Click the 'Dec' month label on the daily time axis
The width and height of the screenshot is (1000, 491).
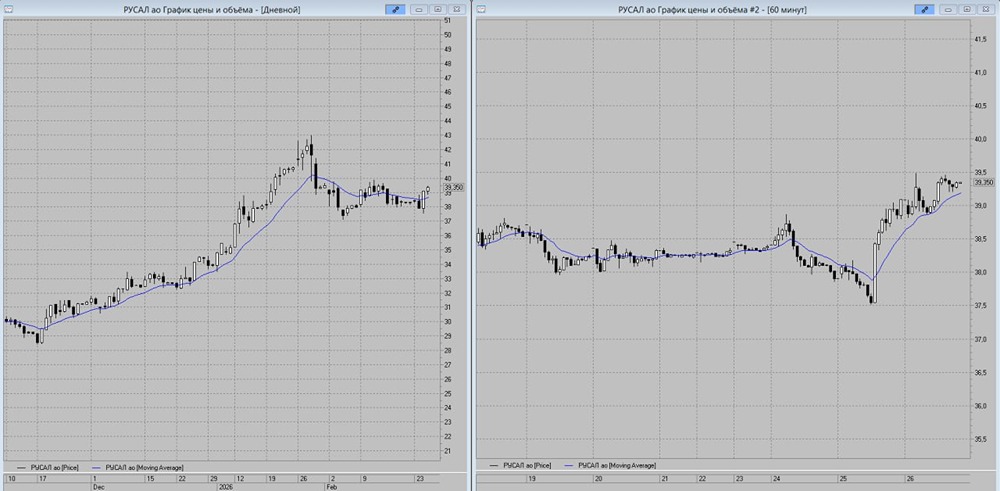98,486
